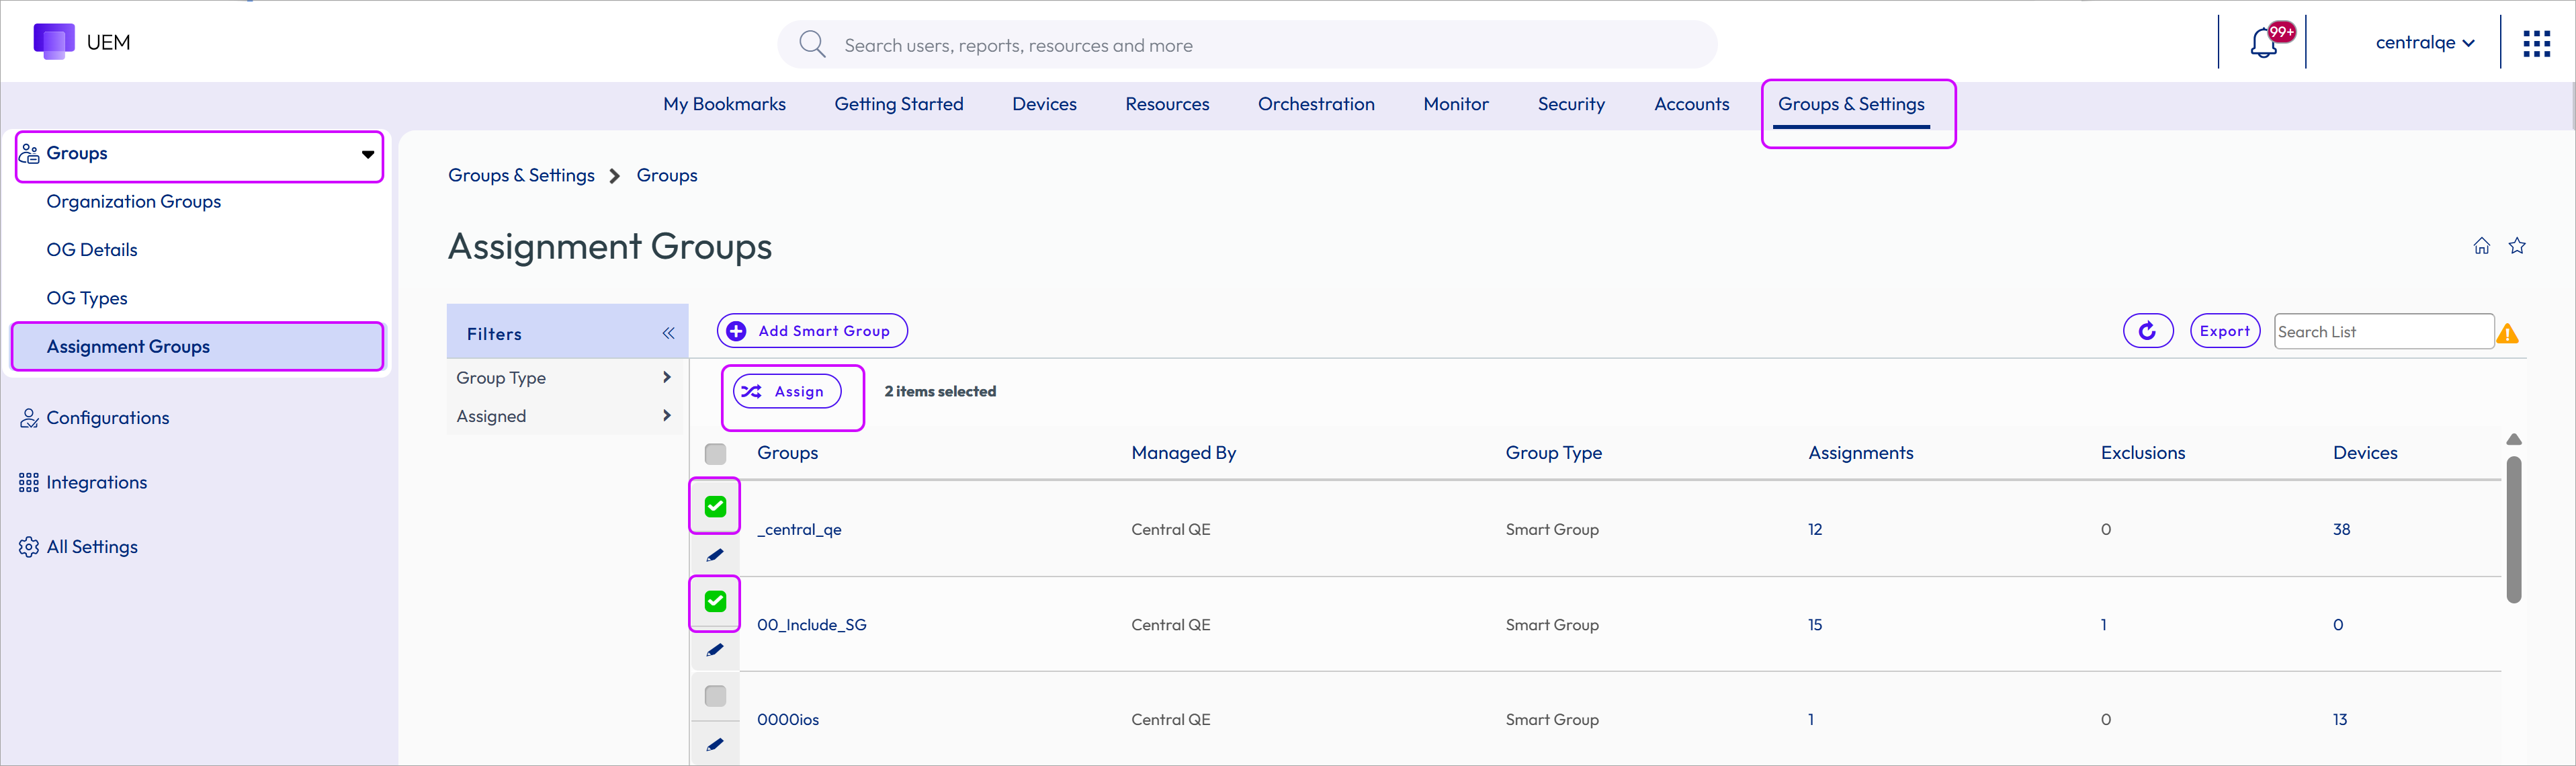
Task: Toggle the select-all header checkbox
Action: (x=715, y=454)
